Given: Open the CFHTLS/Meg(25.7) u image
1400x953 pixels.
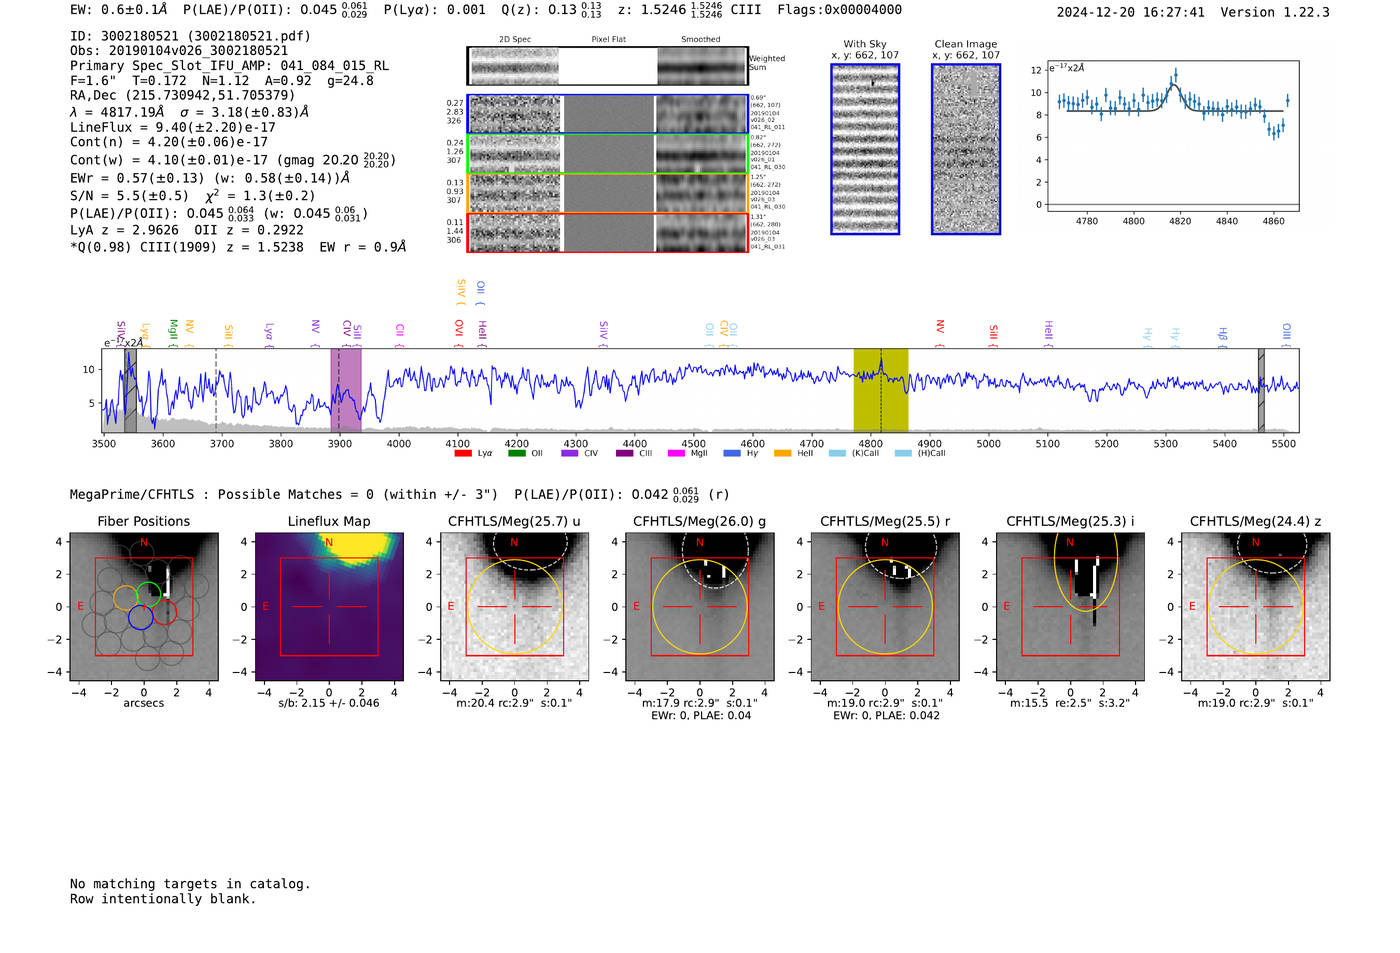Looking at the screenshot, I should pos(515,607).
